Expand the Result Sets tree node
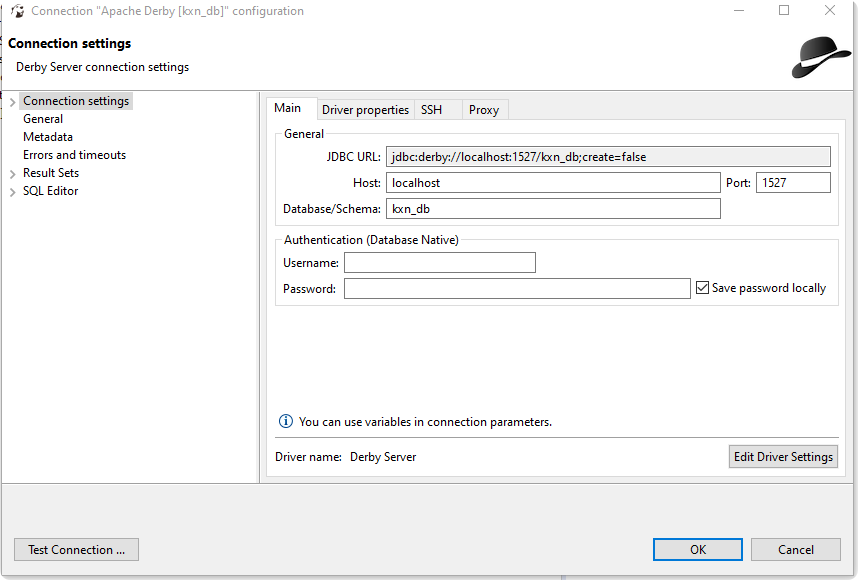 pyautogui.click(x=13, y=174)
